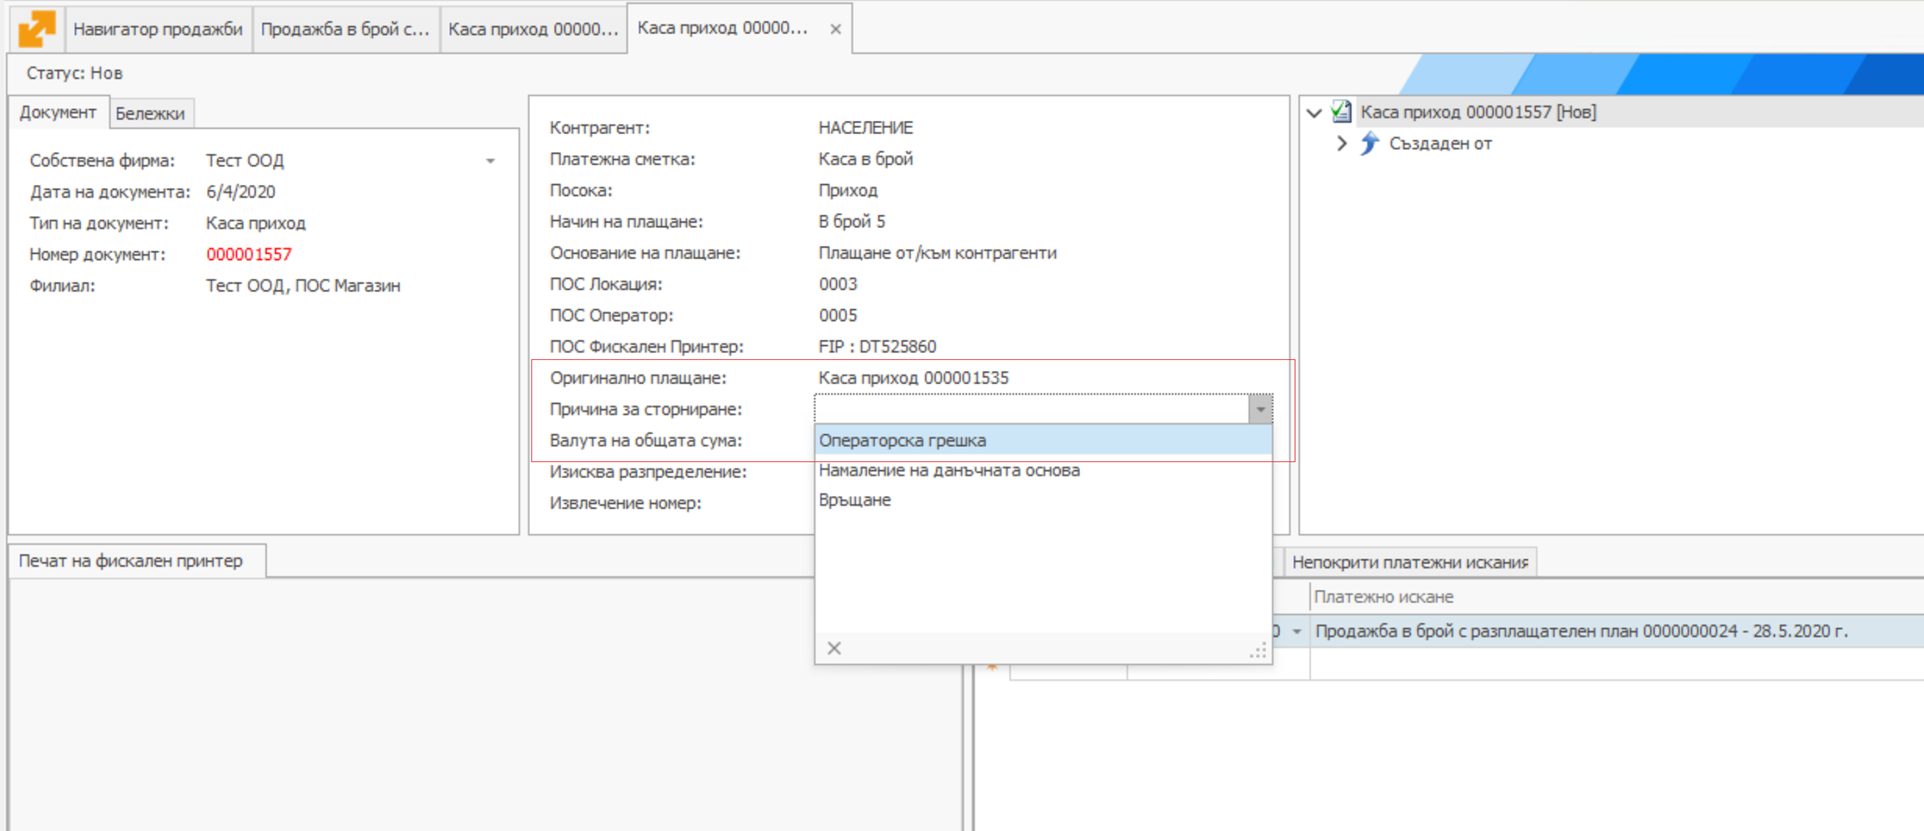Viewport: 1924px width, 831px height.
Task: Click the Каса в брой payment account value
Action: click(x=866, y=159)
